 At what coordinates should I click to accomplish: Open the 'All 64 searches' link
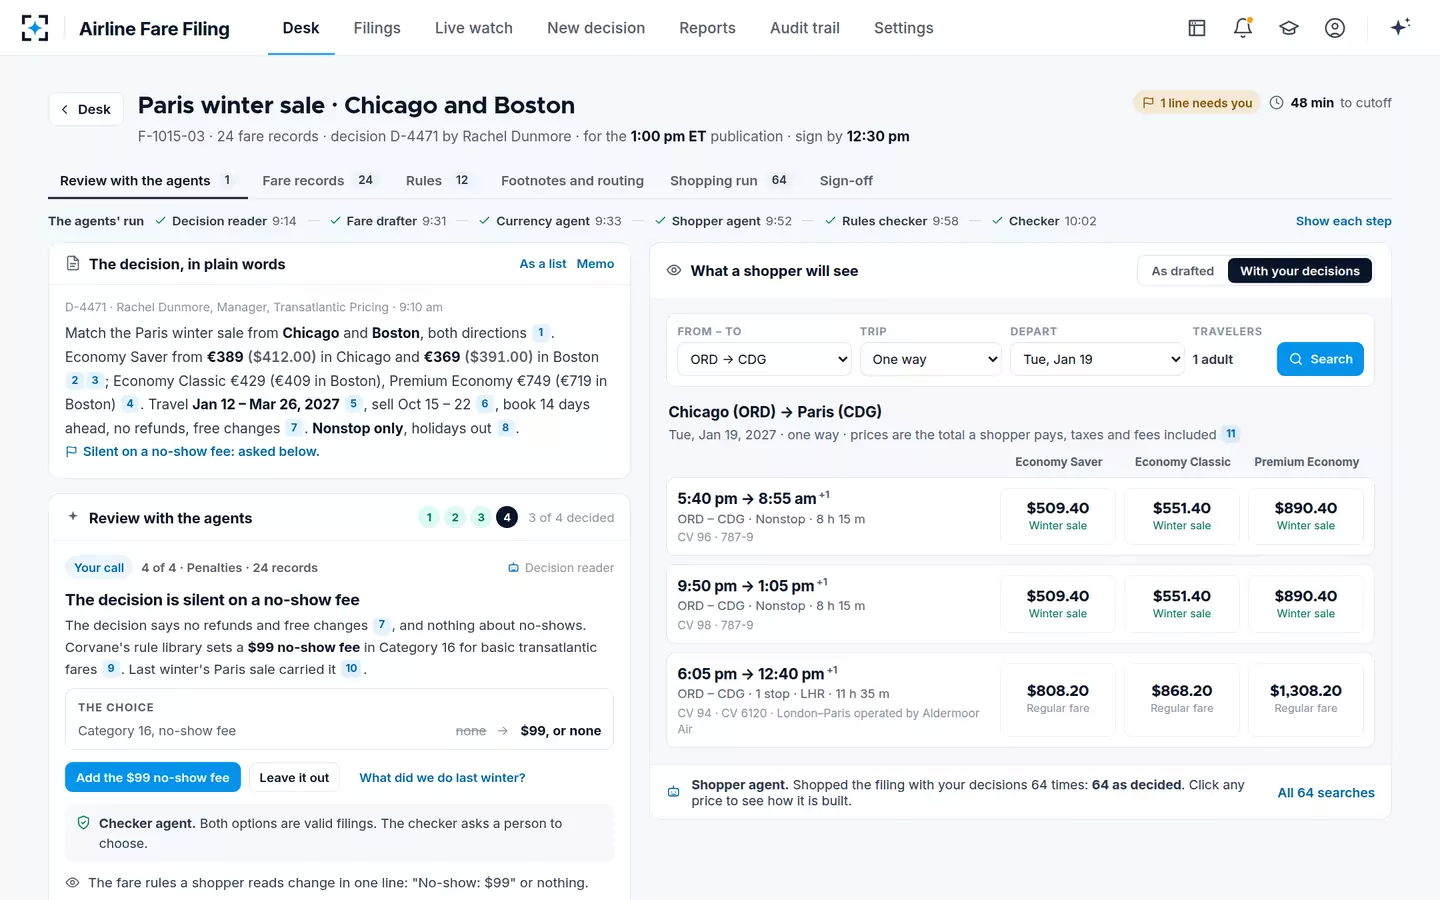pos(1326,793)
